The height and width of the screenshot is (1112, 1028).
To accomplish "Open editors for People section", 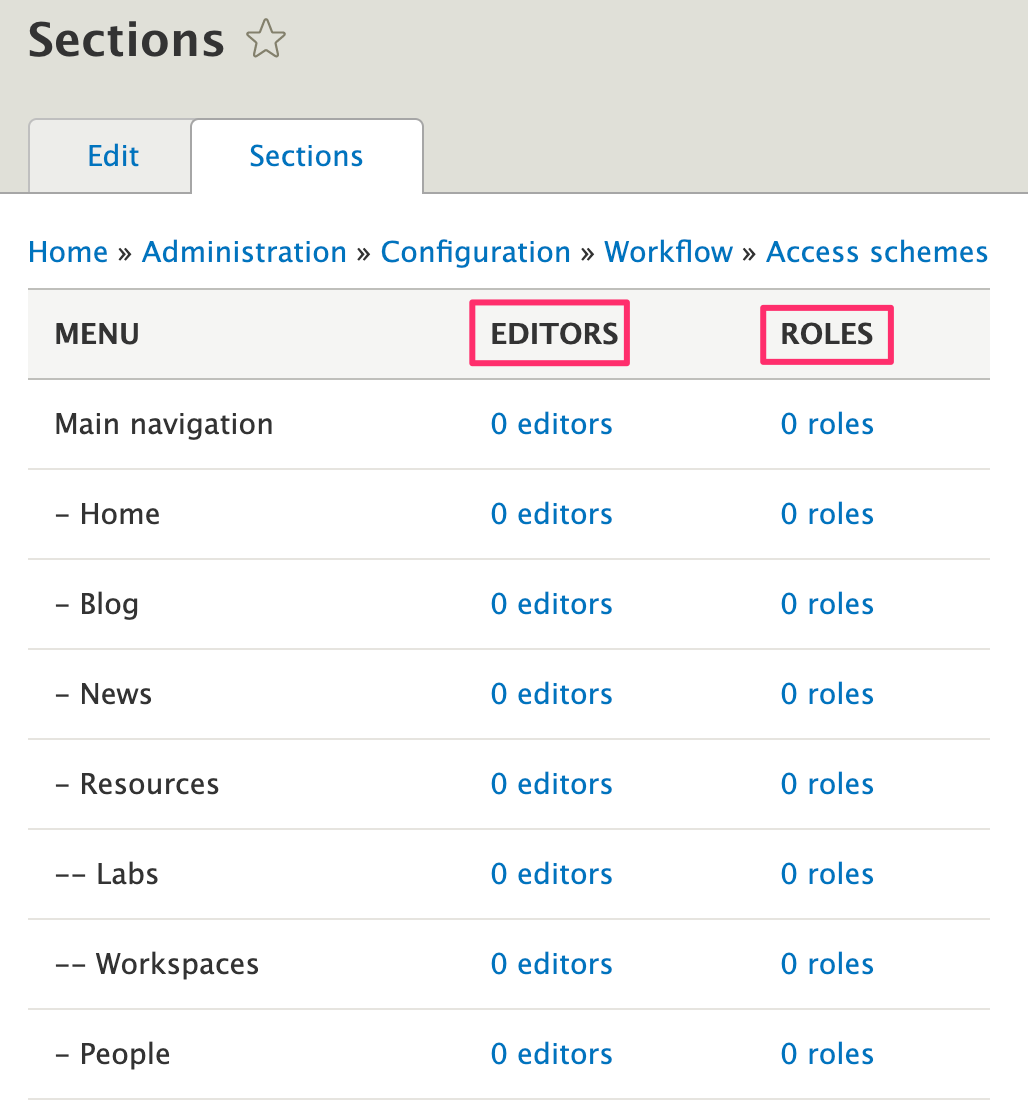I will point(551,1054).
